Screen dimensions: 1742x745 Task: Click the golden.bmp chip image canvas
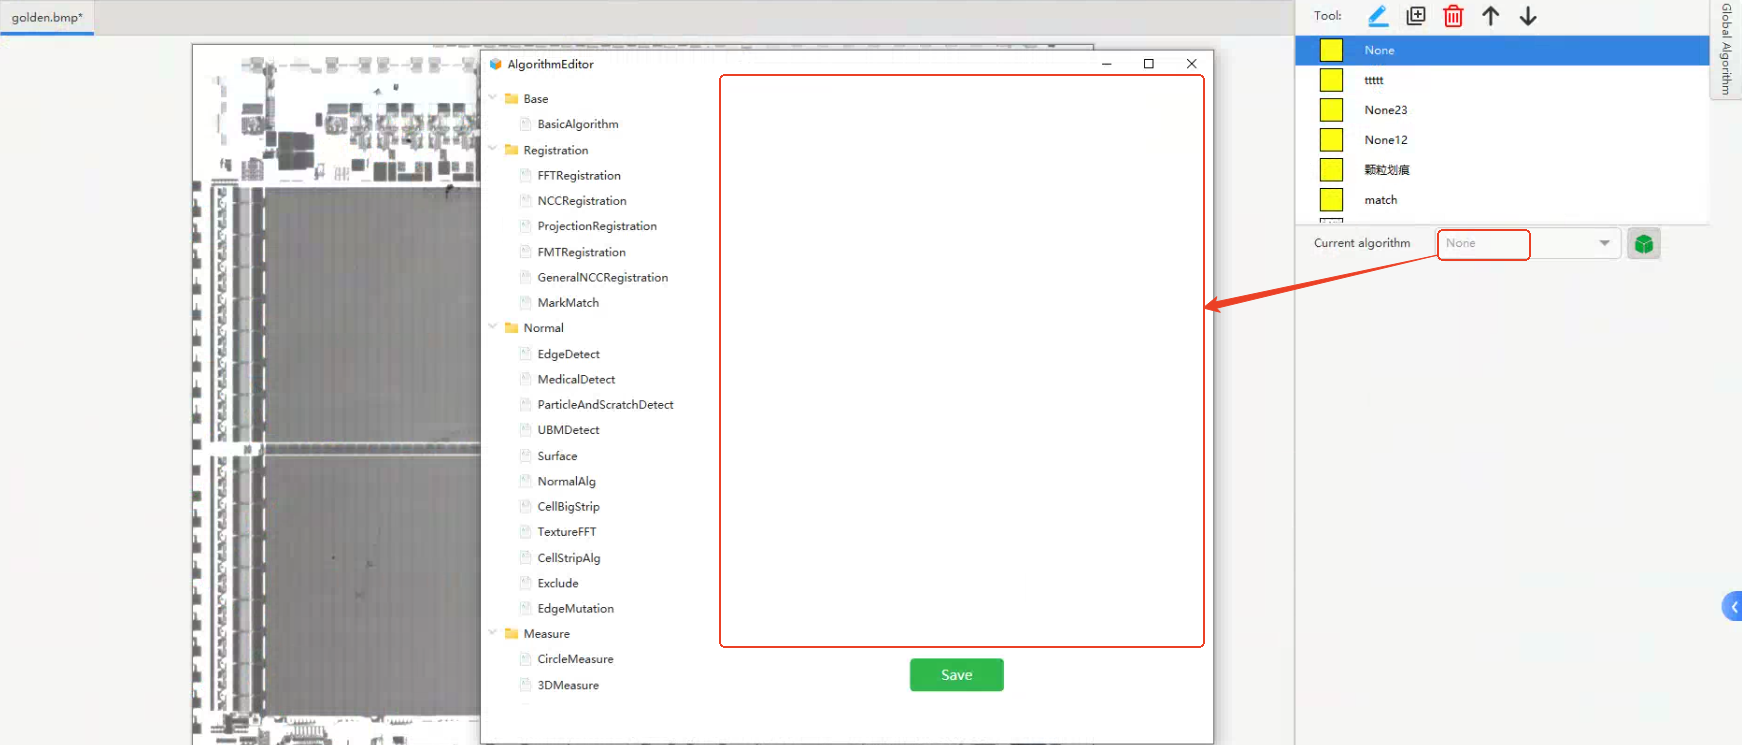click(x=336, y=395)
